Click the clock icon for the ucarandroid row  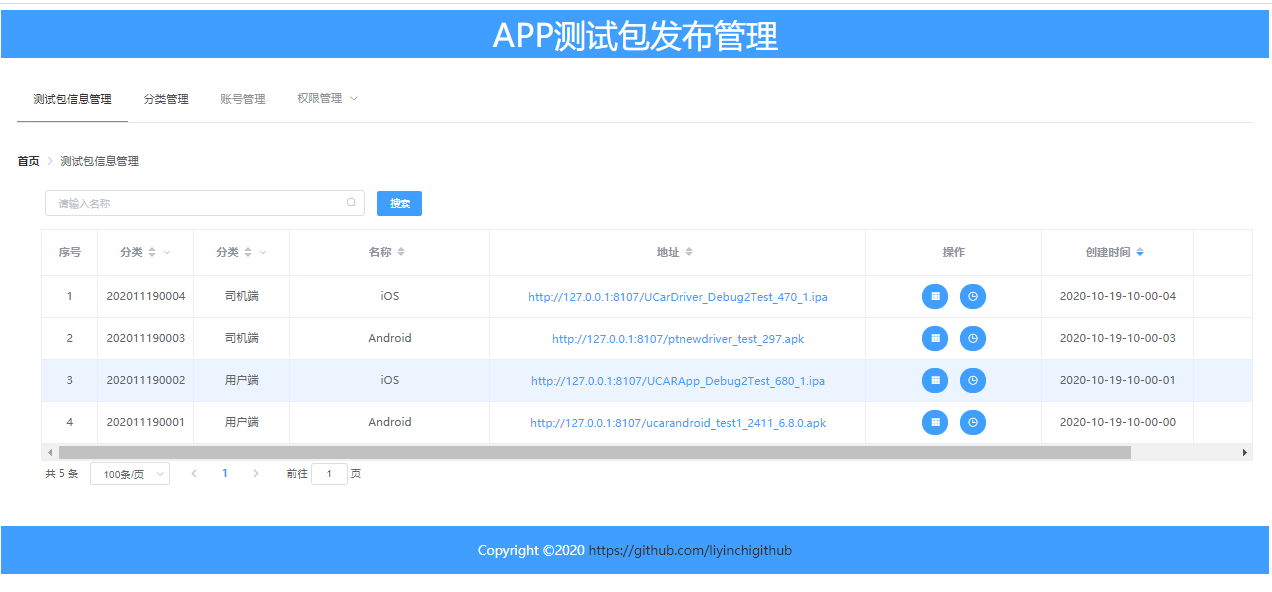pos(973,422)
